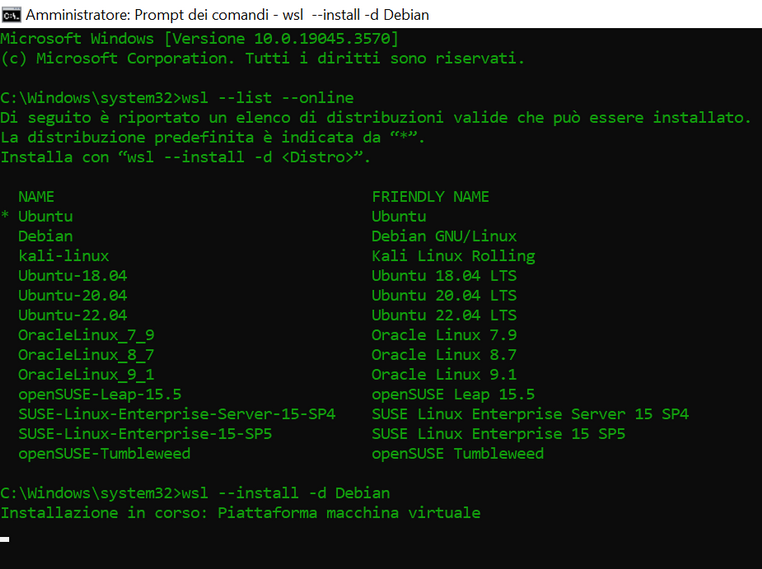Image resolution: width=762 pixels, height=569 pixels.
Task: Click 'kali-linux' in the distro list
Action: (x=64, y=256)
